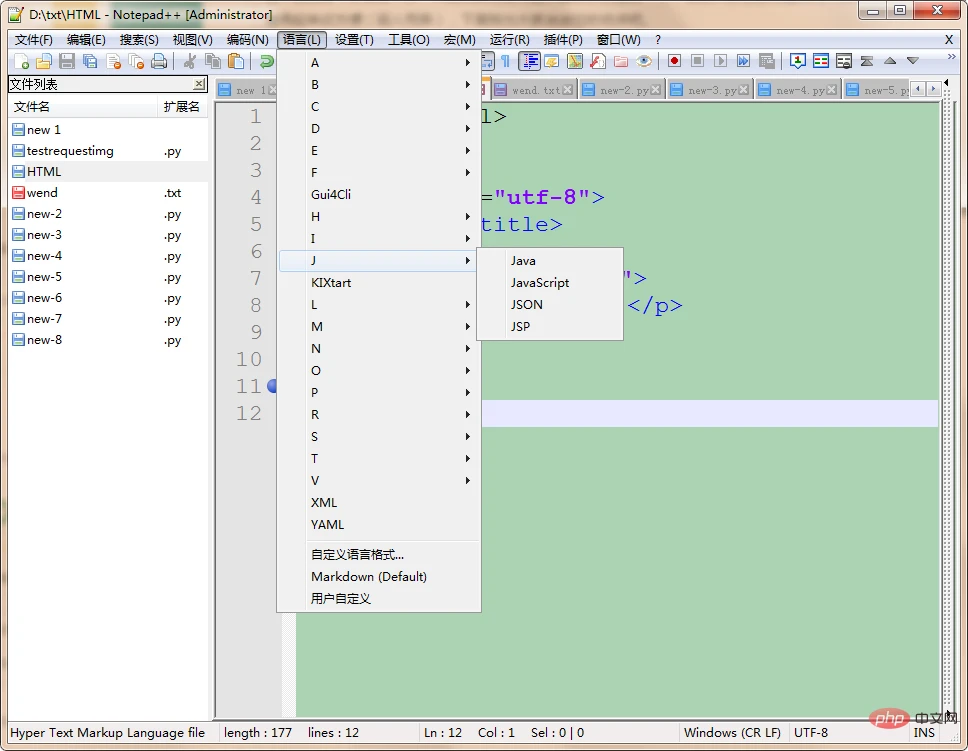Close the 文件列表 panel
This screenshot has width=968, height=751.
pyautogui.click(x=199, y=84)
